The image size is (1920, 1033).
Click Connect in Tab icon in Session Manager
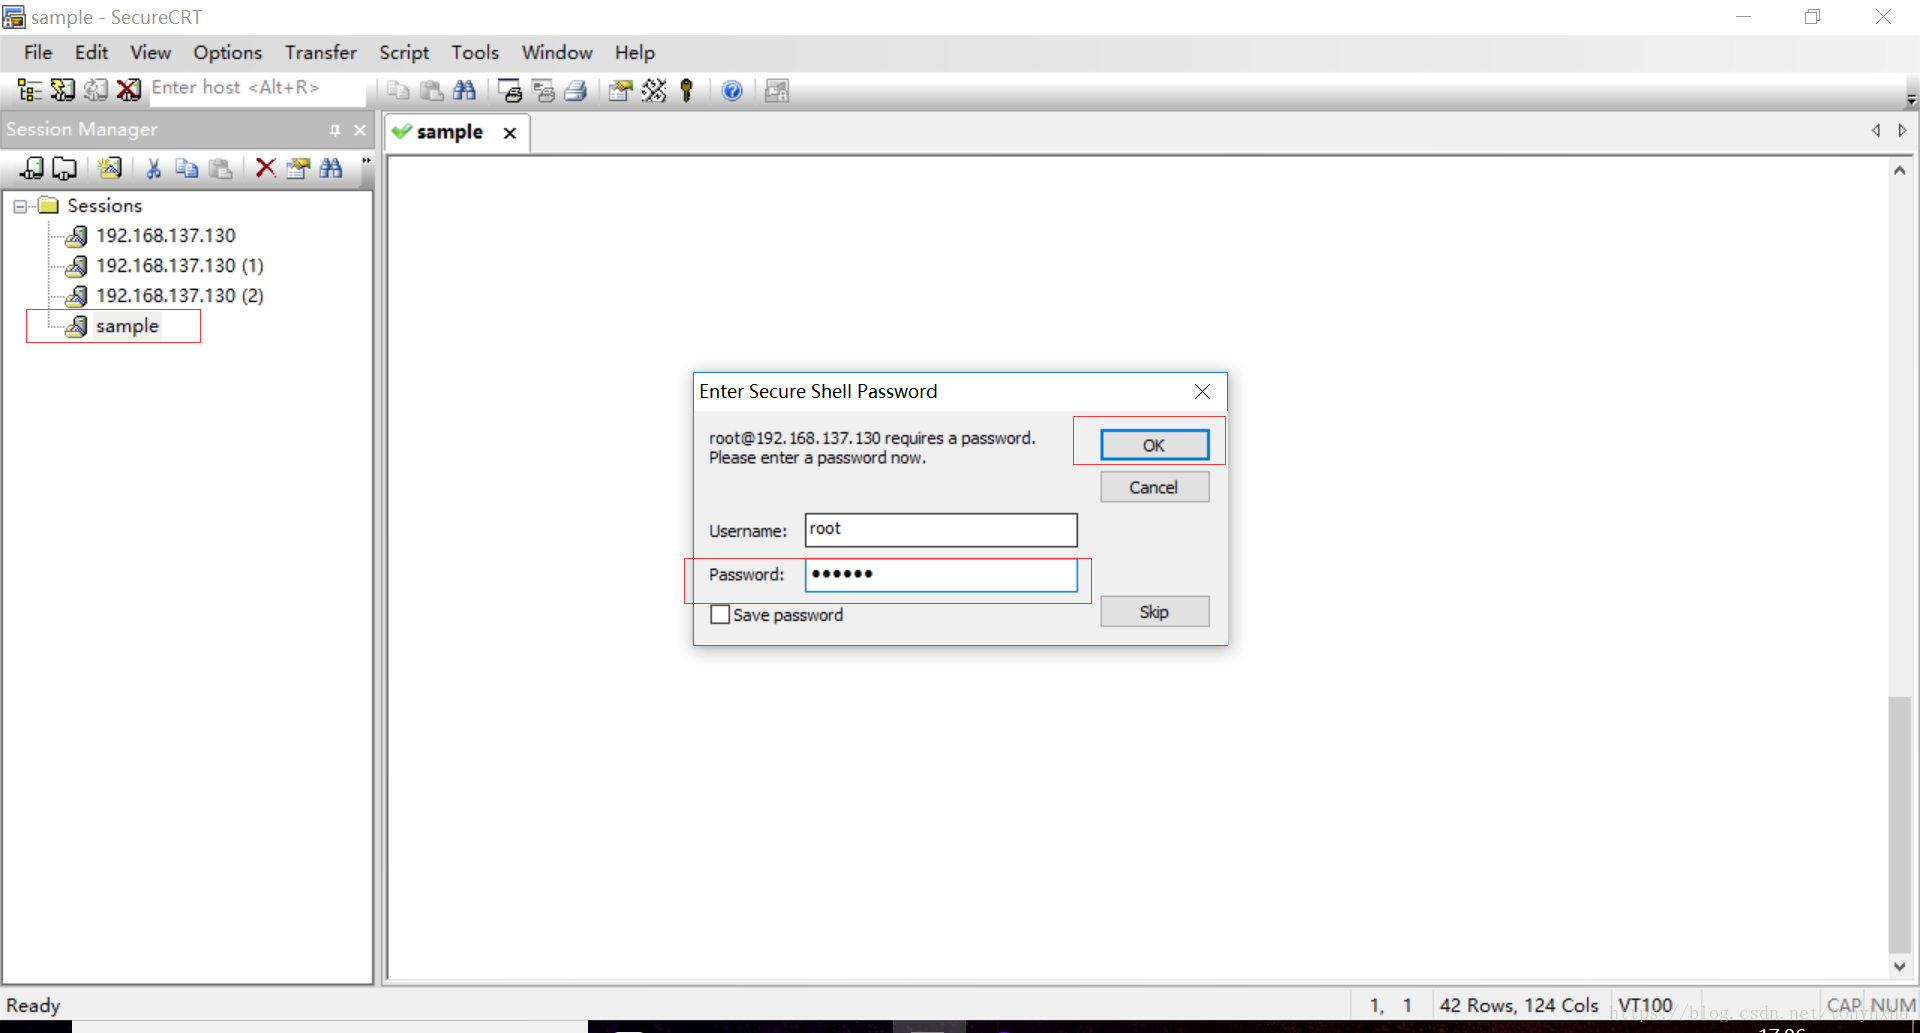[x=64, y=168]
